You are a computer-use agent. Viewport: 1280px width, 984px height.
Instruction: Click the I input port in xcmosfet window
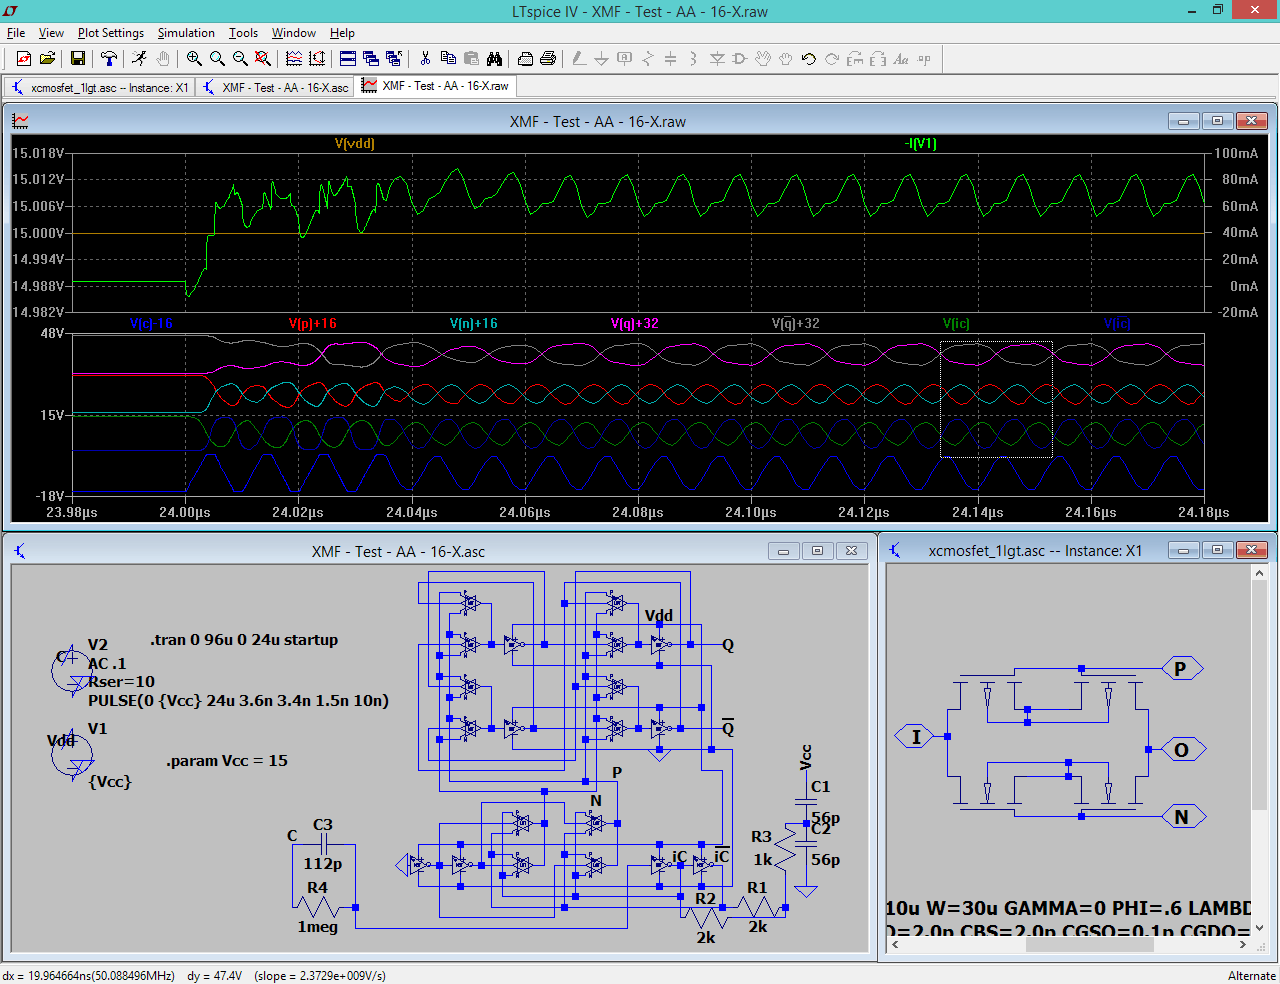tap(915, 737)
